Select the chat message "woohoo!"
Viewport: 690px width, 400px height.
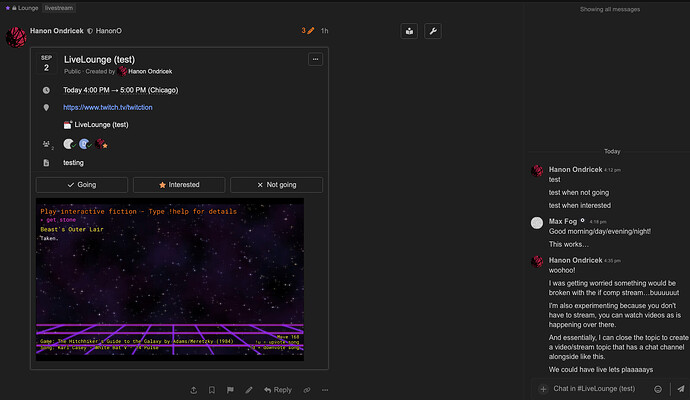coord(562,270)
